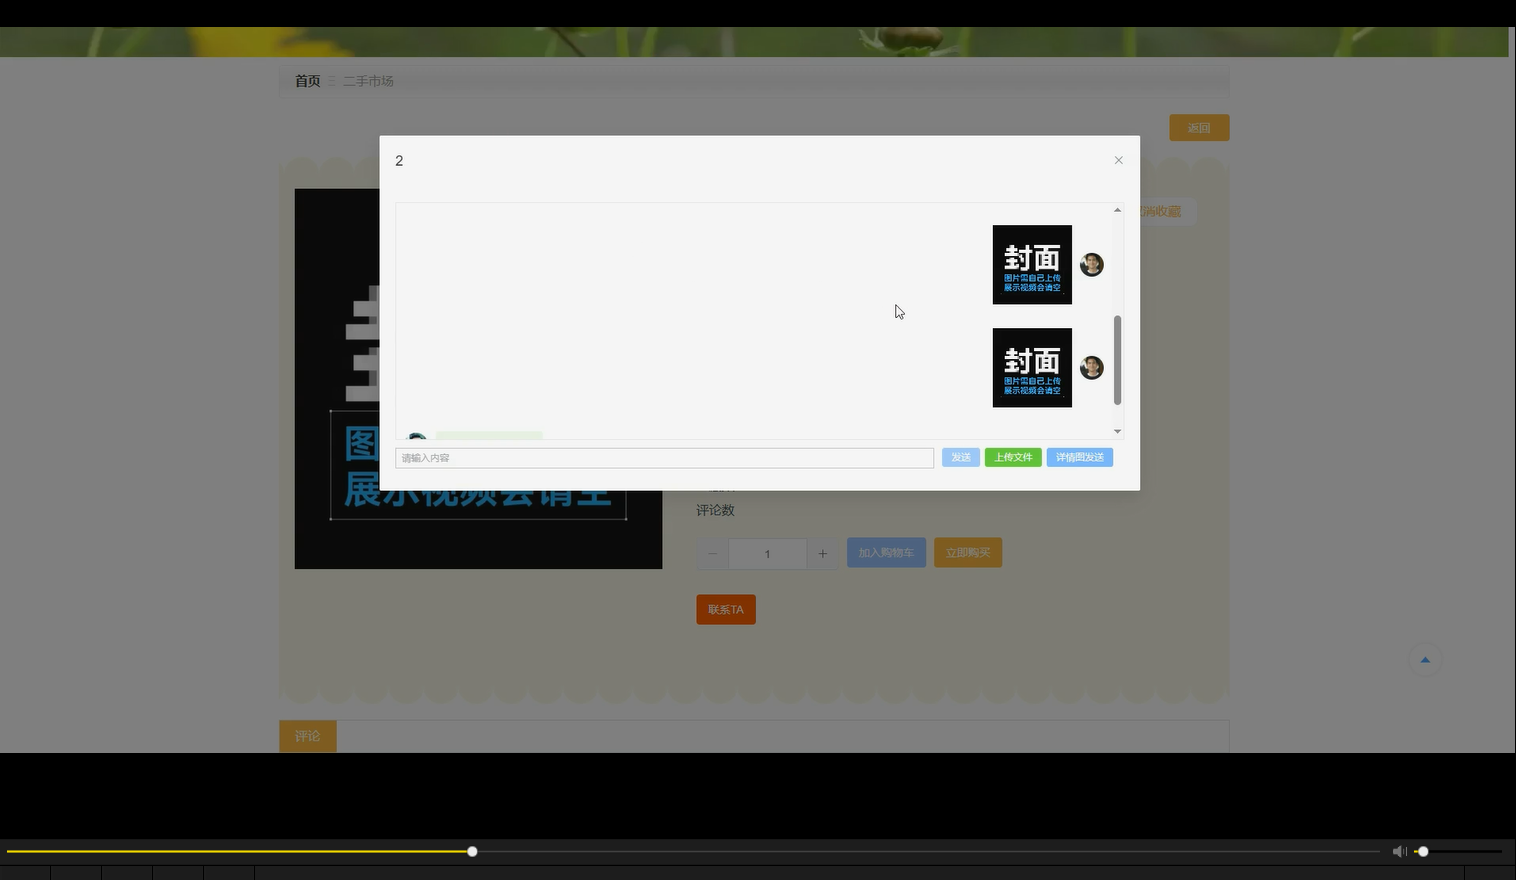Decrease quantity with the minus button

(712, 553)
